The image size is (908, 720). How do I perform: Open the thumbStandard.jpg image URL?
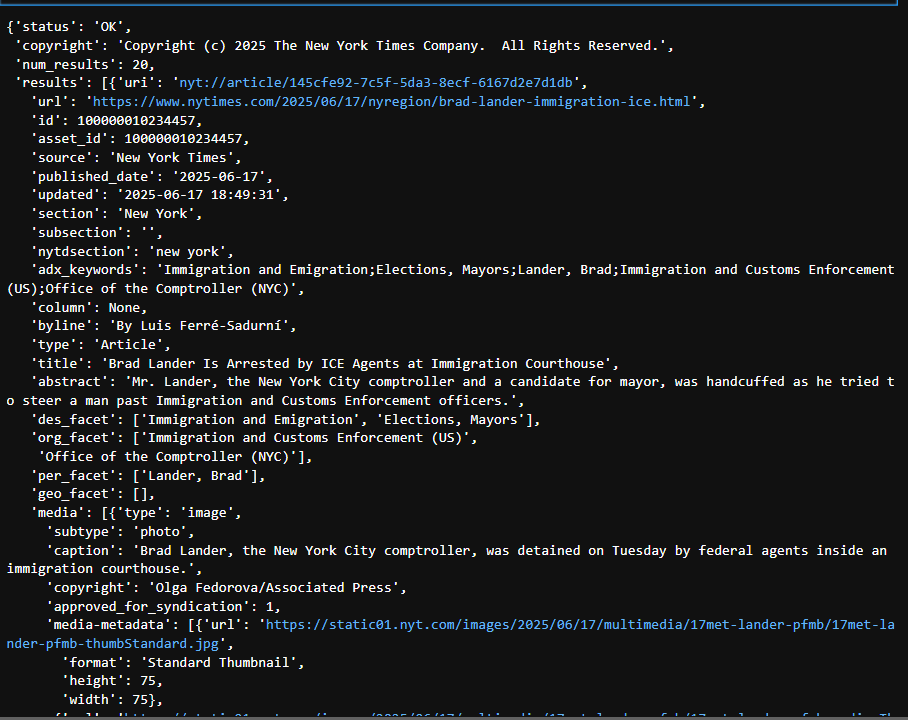pyautogui.click(x=451, y=634)
